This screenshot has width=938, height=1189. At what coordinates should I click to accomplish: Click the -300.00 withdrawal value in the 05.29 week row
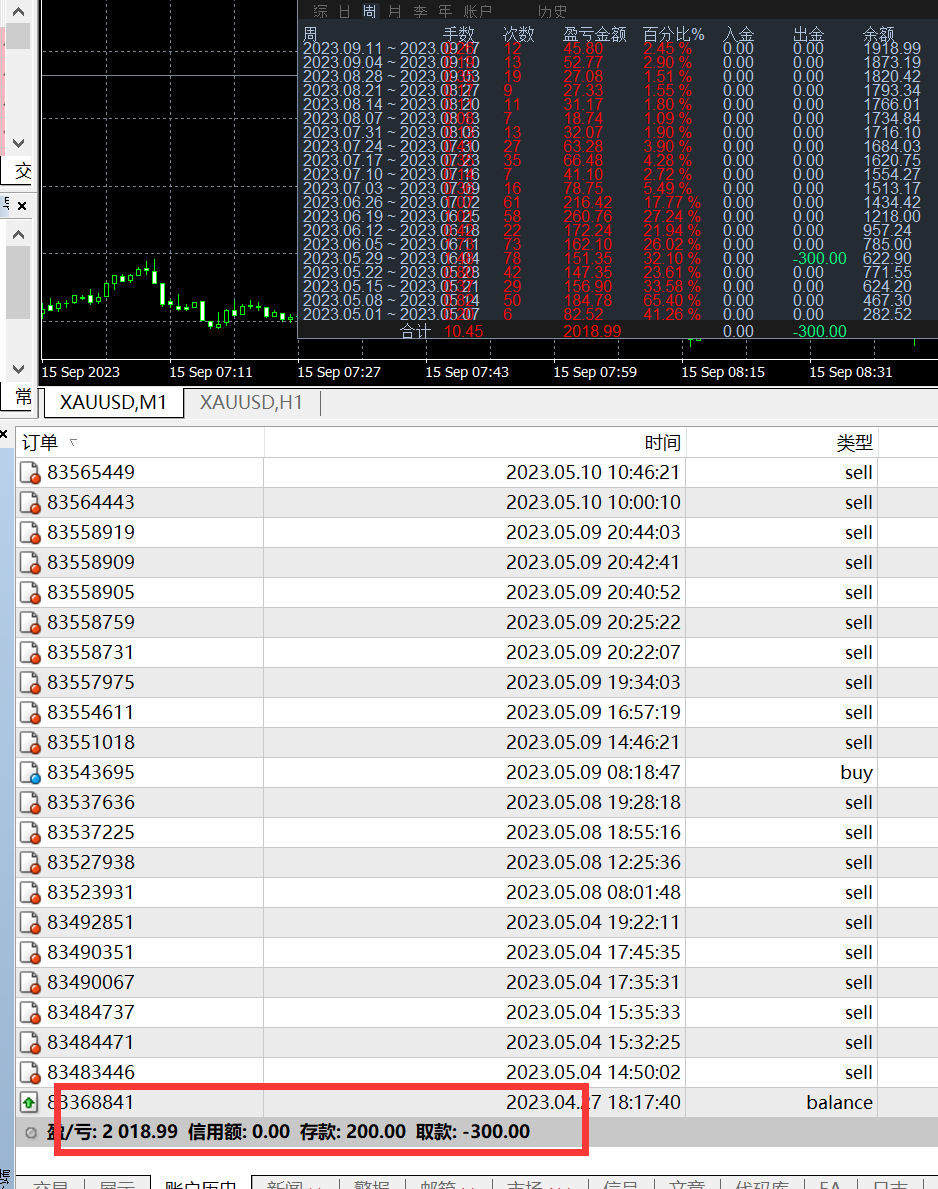pos(819,259)
